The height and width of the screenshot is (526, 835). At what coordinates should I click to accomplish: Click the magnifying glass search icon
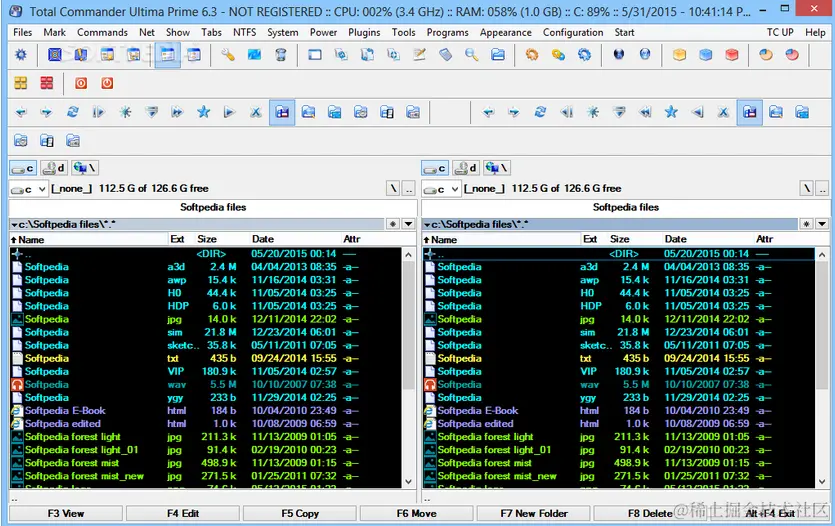(471, 54)
